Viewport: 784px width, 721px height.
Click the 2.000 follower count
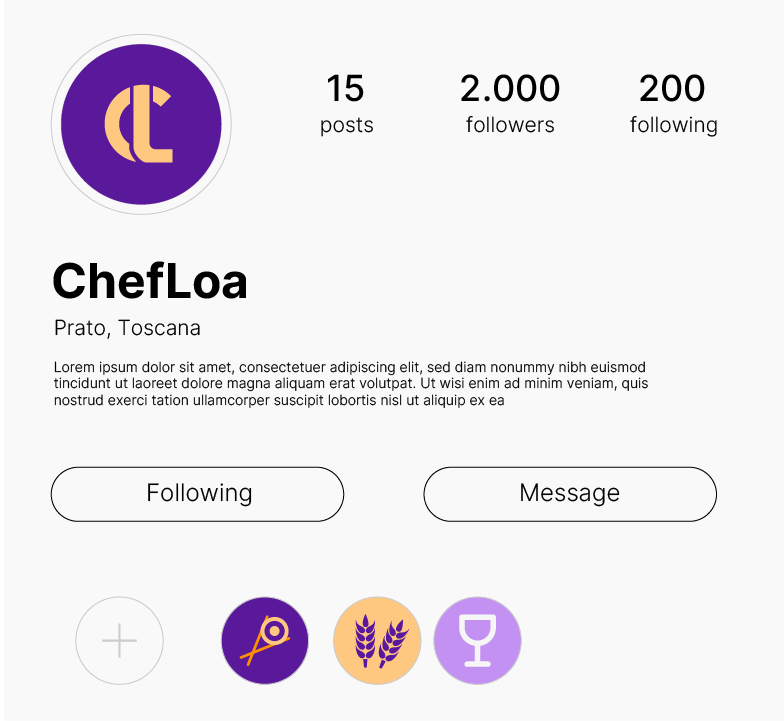coord(510,89)
